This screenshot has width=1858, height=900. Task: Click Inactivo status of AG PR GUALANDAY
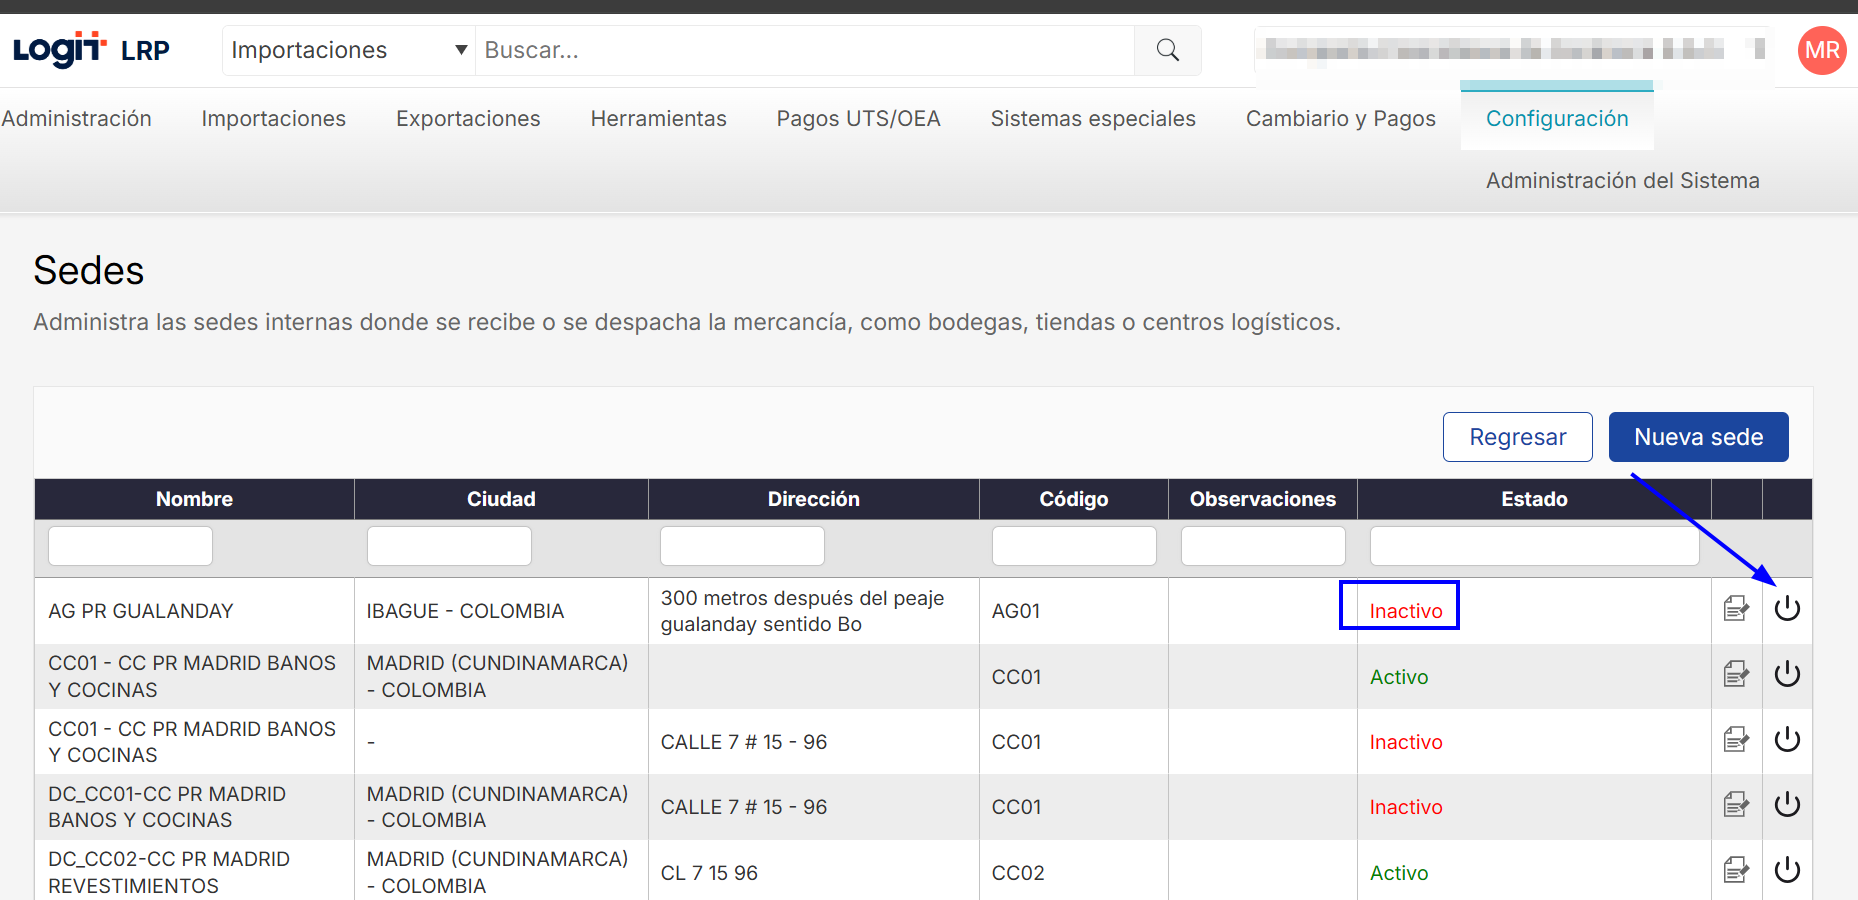click(x=1406, y=611)
